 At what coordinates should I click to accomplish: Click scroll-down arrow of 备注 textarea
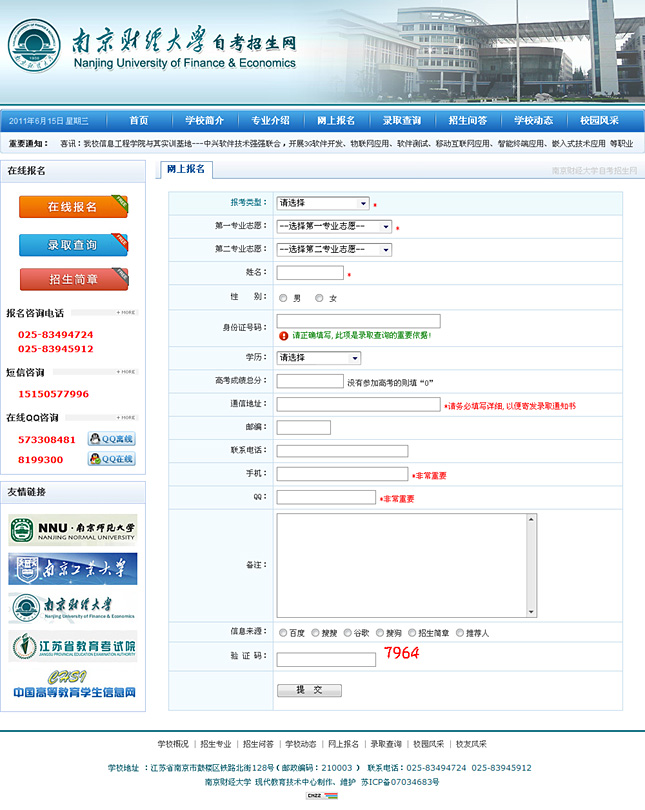(531, 612)
